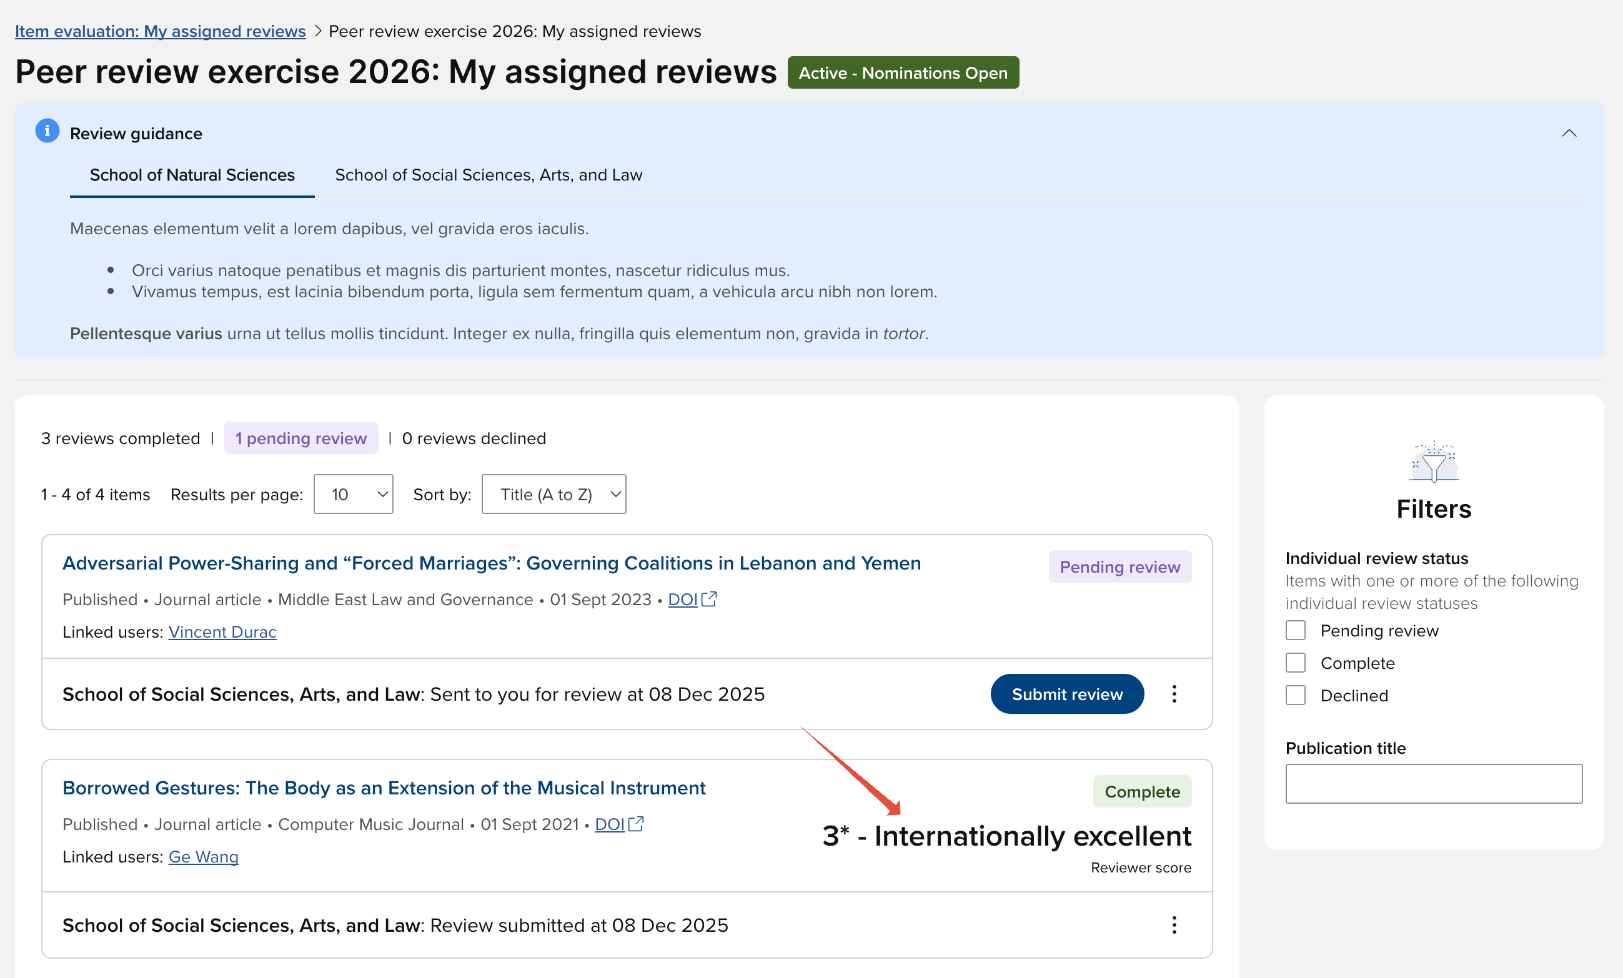Screen dimensions: 1623x978
Task: Click the Filters funnel icon
Action: 1434,462
